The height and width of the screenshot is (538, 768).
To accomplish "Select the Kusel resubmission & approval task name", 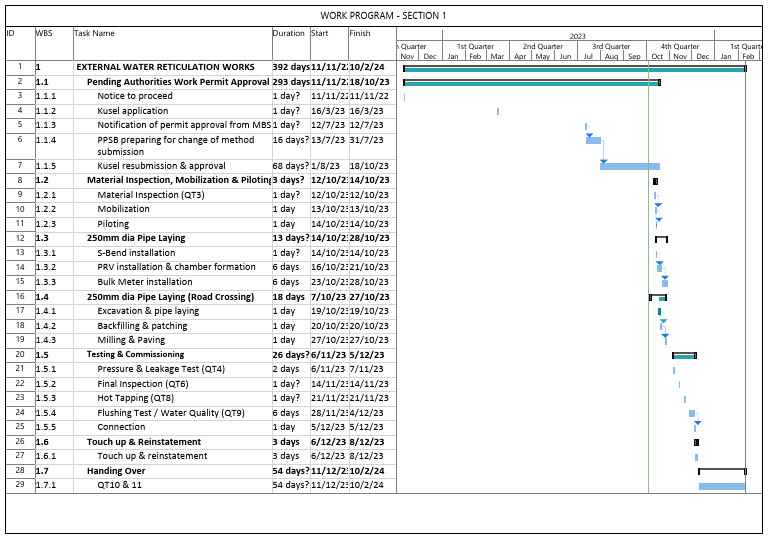I will (161, 166).
